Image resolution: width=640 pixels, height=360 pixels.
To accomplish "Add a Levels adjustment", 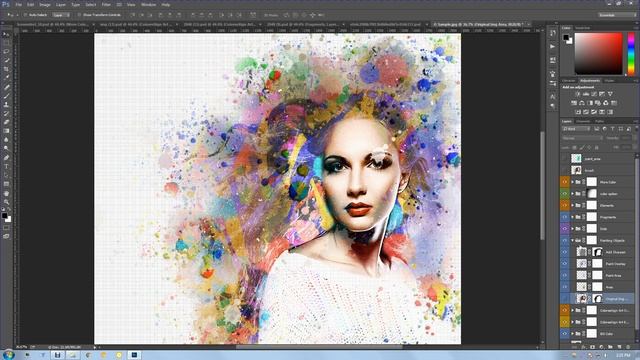I will pyautogui.click(x=586, y=94).
